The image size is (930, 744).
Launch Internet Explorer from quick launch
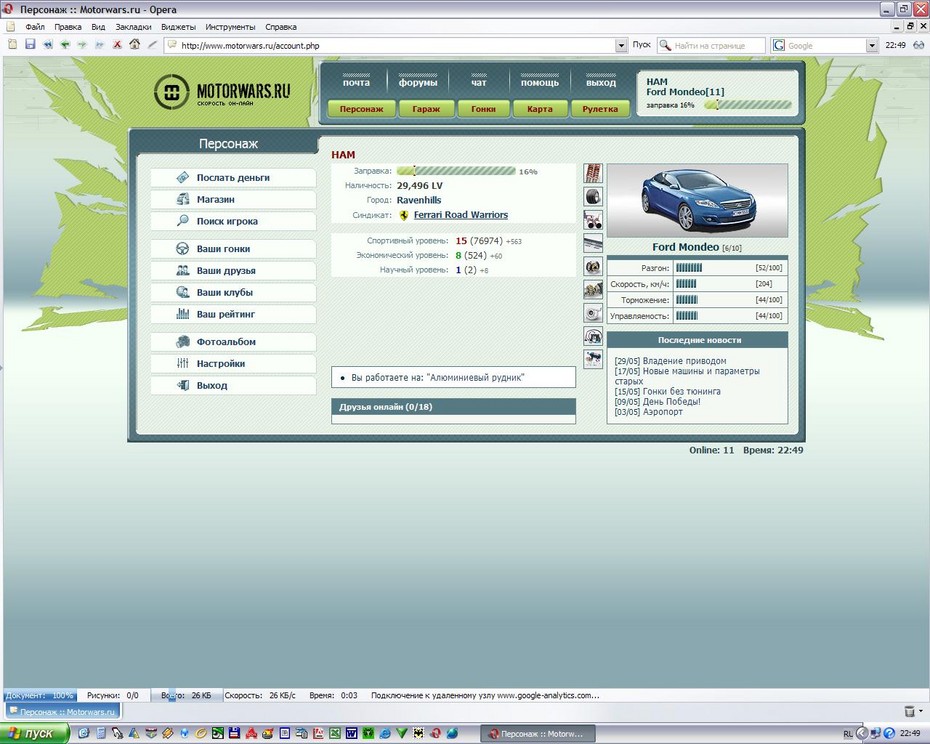pyautogui.click(x=385, y=733)
